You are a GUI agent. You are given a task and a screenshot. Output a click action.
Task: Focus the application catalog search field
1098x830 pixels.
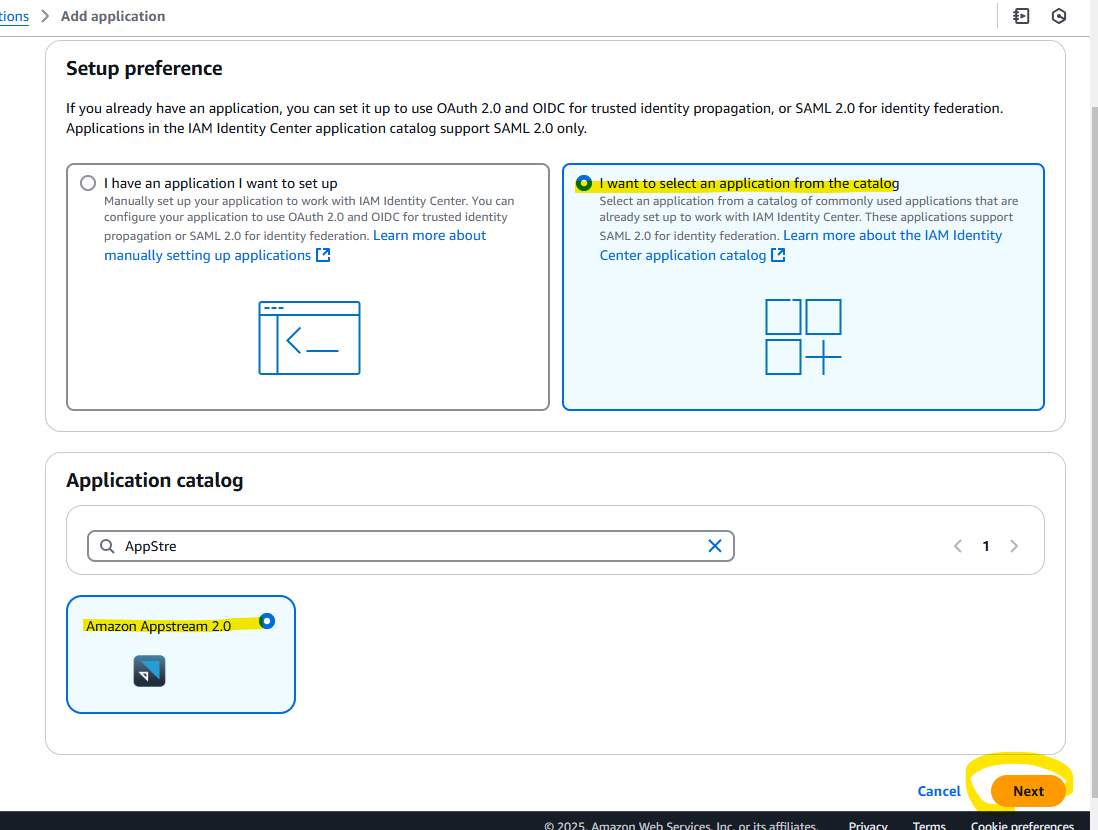410,546
